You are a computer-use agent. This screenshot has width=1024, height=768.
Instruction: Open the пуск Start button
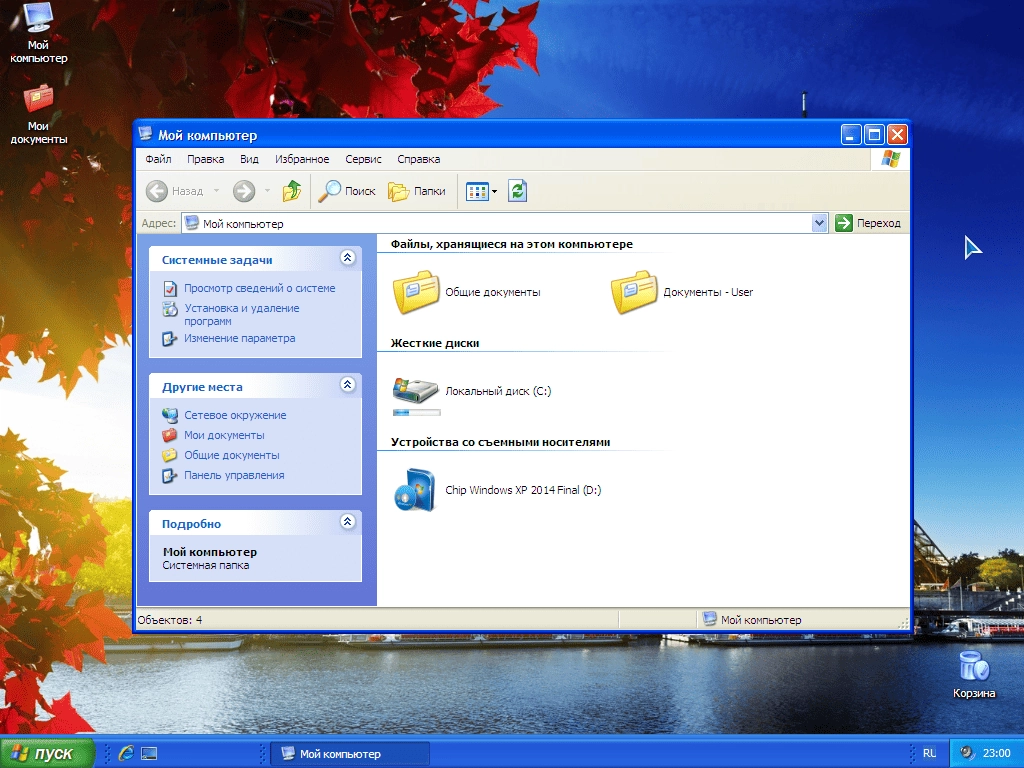point(47,753)
